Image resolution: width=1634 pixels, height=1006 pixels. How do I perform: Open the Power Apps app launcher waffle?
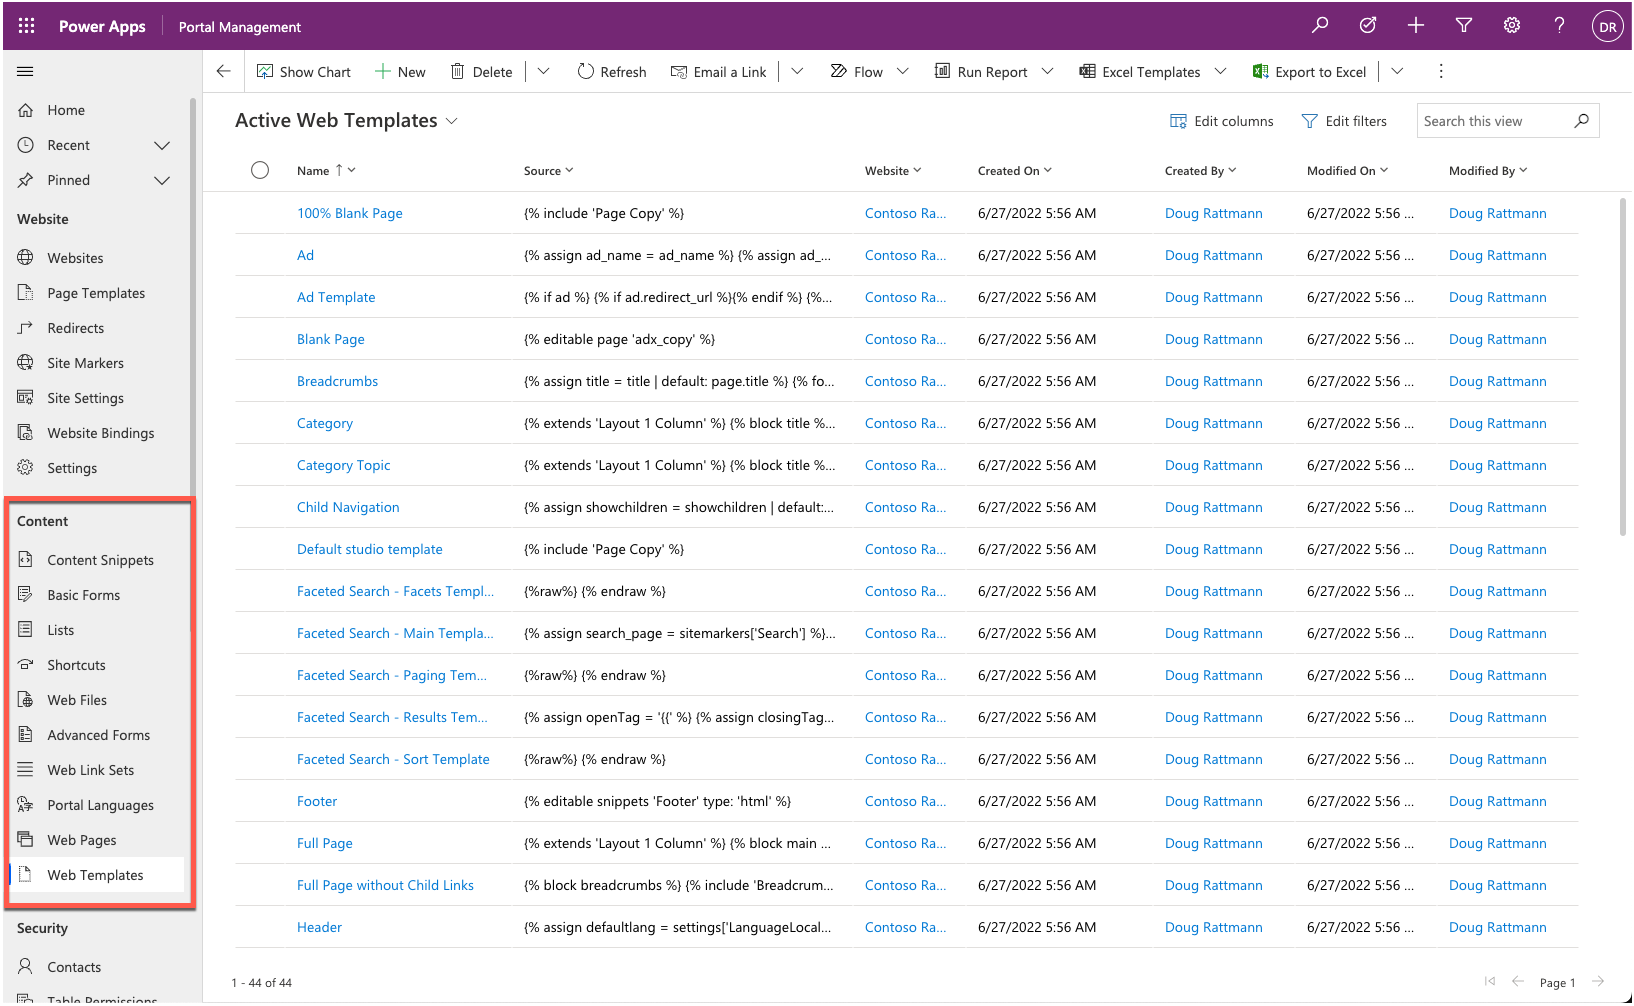click(x=27, y=26)
